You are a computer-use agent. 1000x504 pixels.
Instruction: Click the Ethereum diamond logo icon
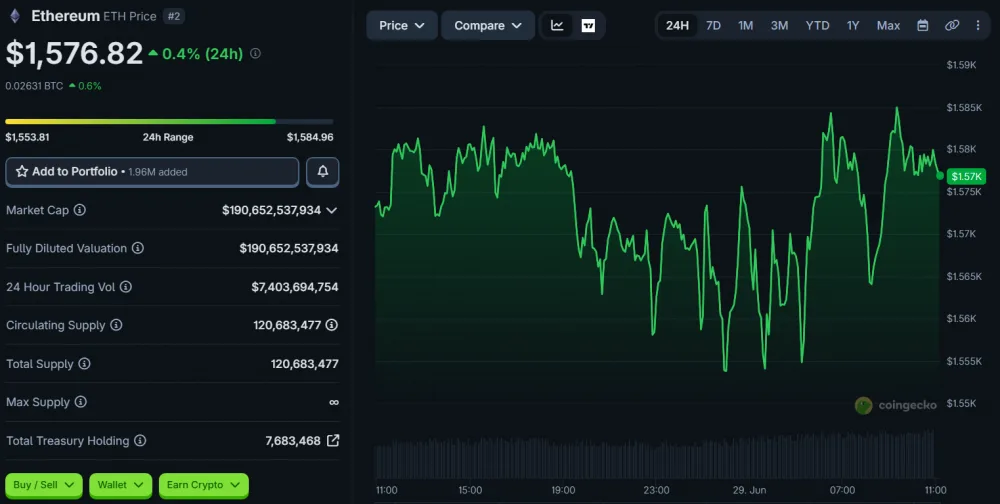pyautogui.click(x=15, y=16)
